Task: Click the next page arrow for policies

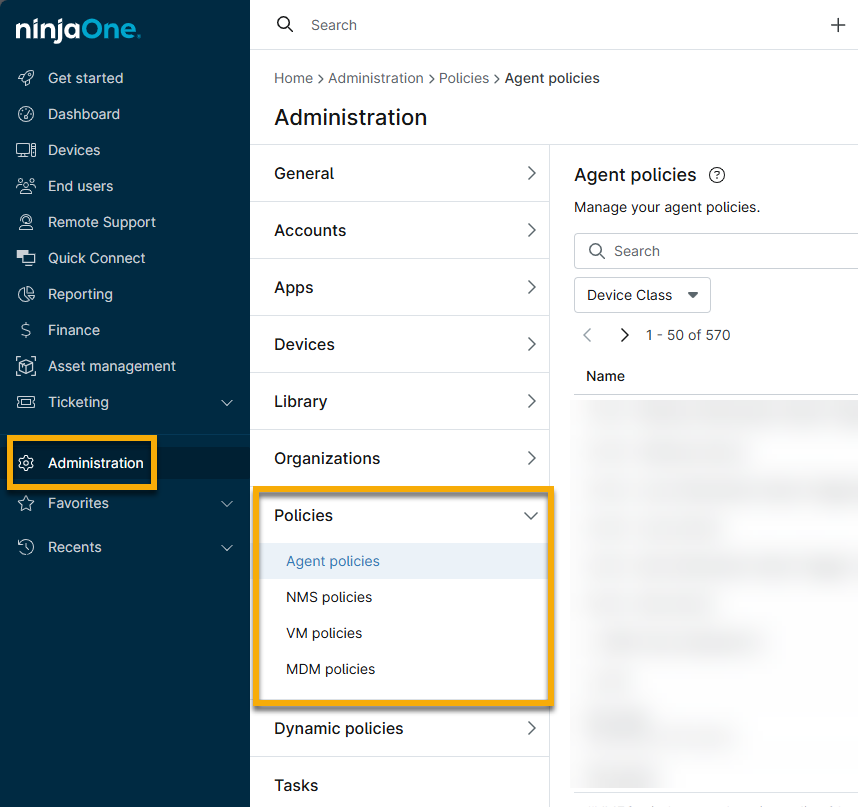Action: [x=624, y=335]
